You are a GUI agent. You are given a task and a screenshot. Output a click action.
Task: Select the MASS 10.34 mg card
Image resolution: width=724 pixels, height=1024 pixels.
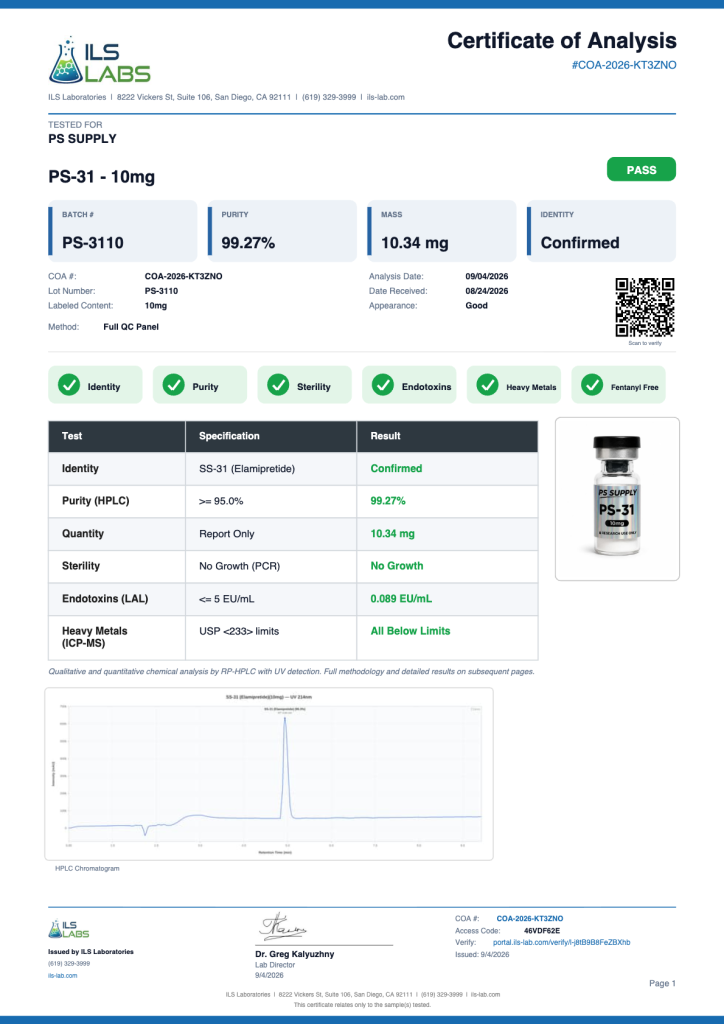441,231
